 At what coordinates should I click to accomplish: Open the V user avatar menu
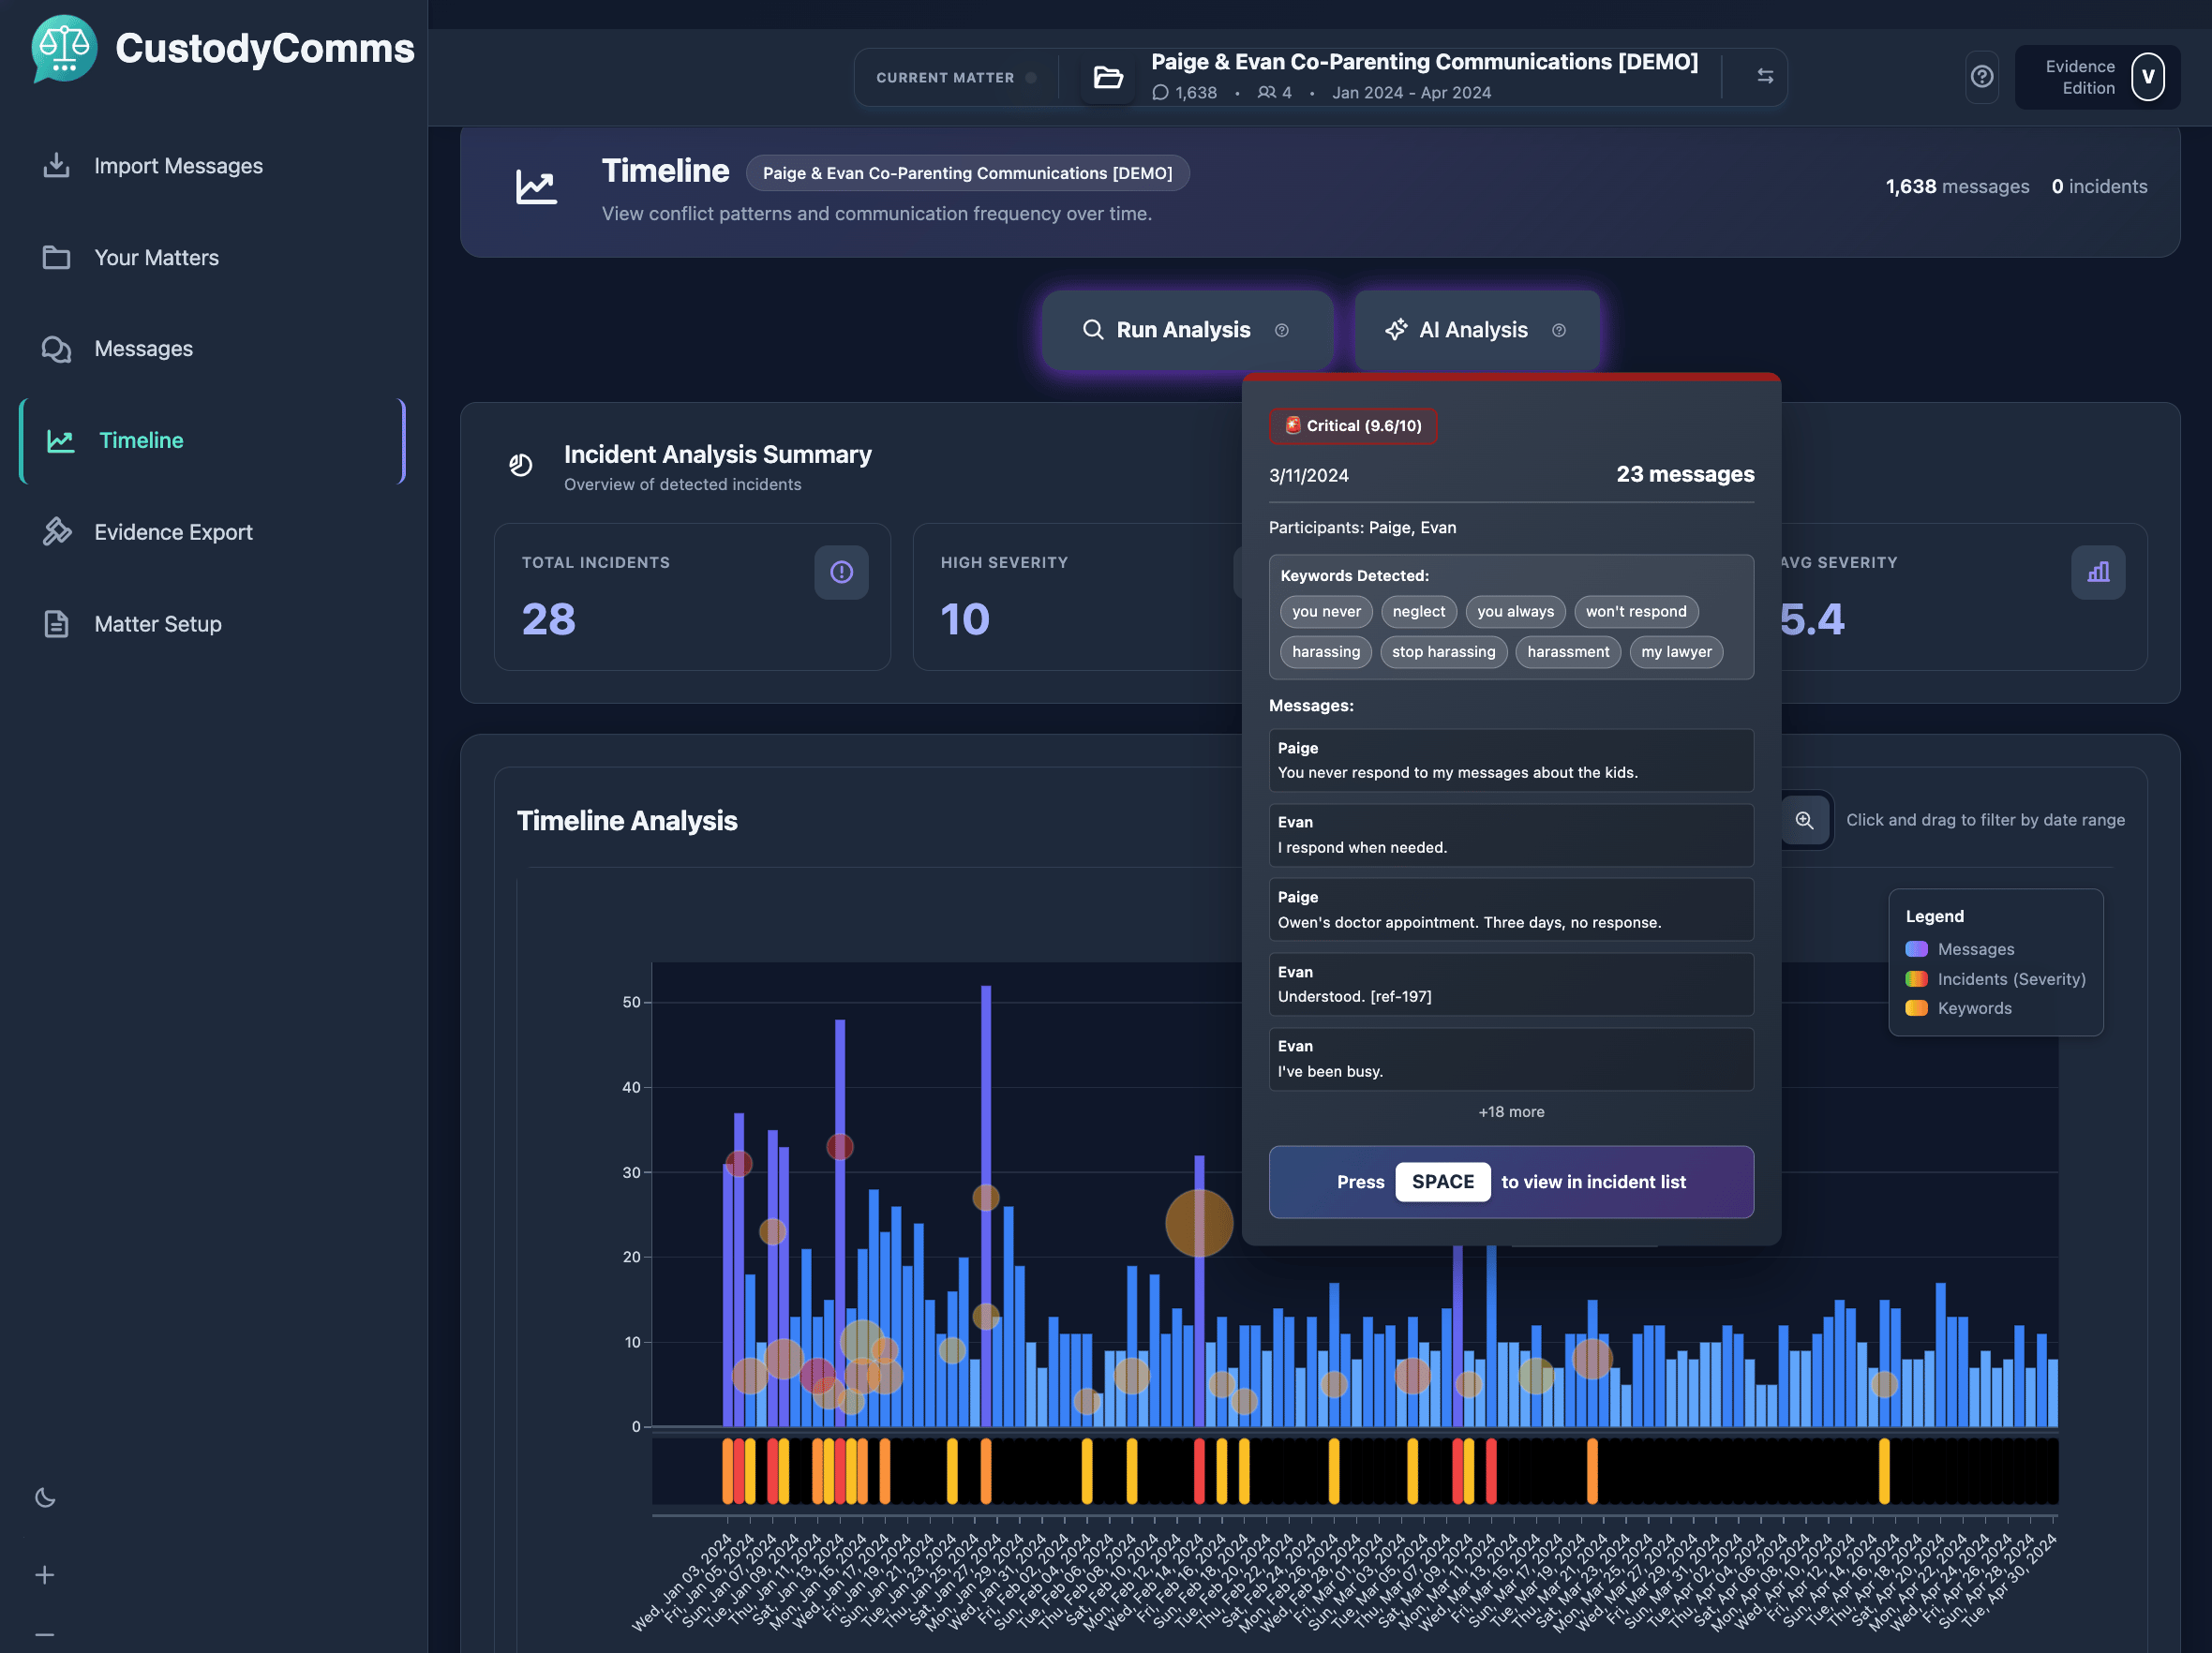[x=2147, y=77]
